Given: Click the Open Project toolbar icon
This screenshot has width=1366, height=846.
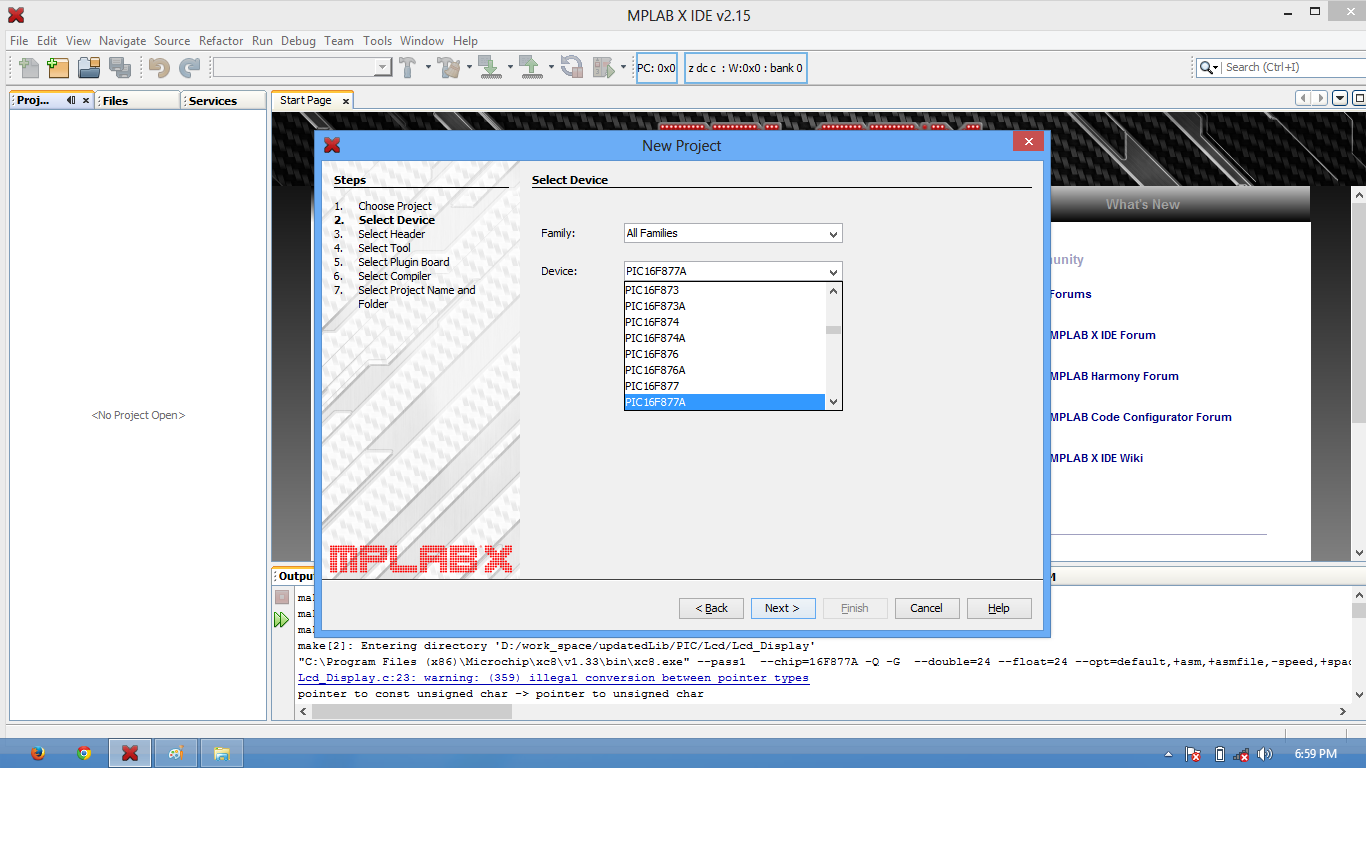Looking at the screenshot, I should (89, 68).
